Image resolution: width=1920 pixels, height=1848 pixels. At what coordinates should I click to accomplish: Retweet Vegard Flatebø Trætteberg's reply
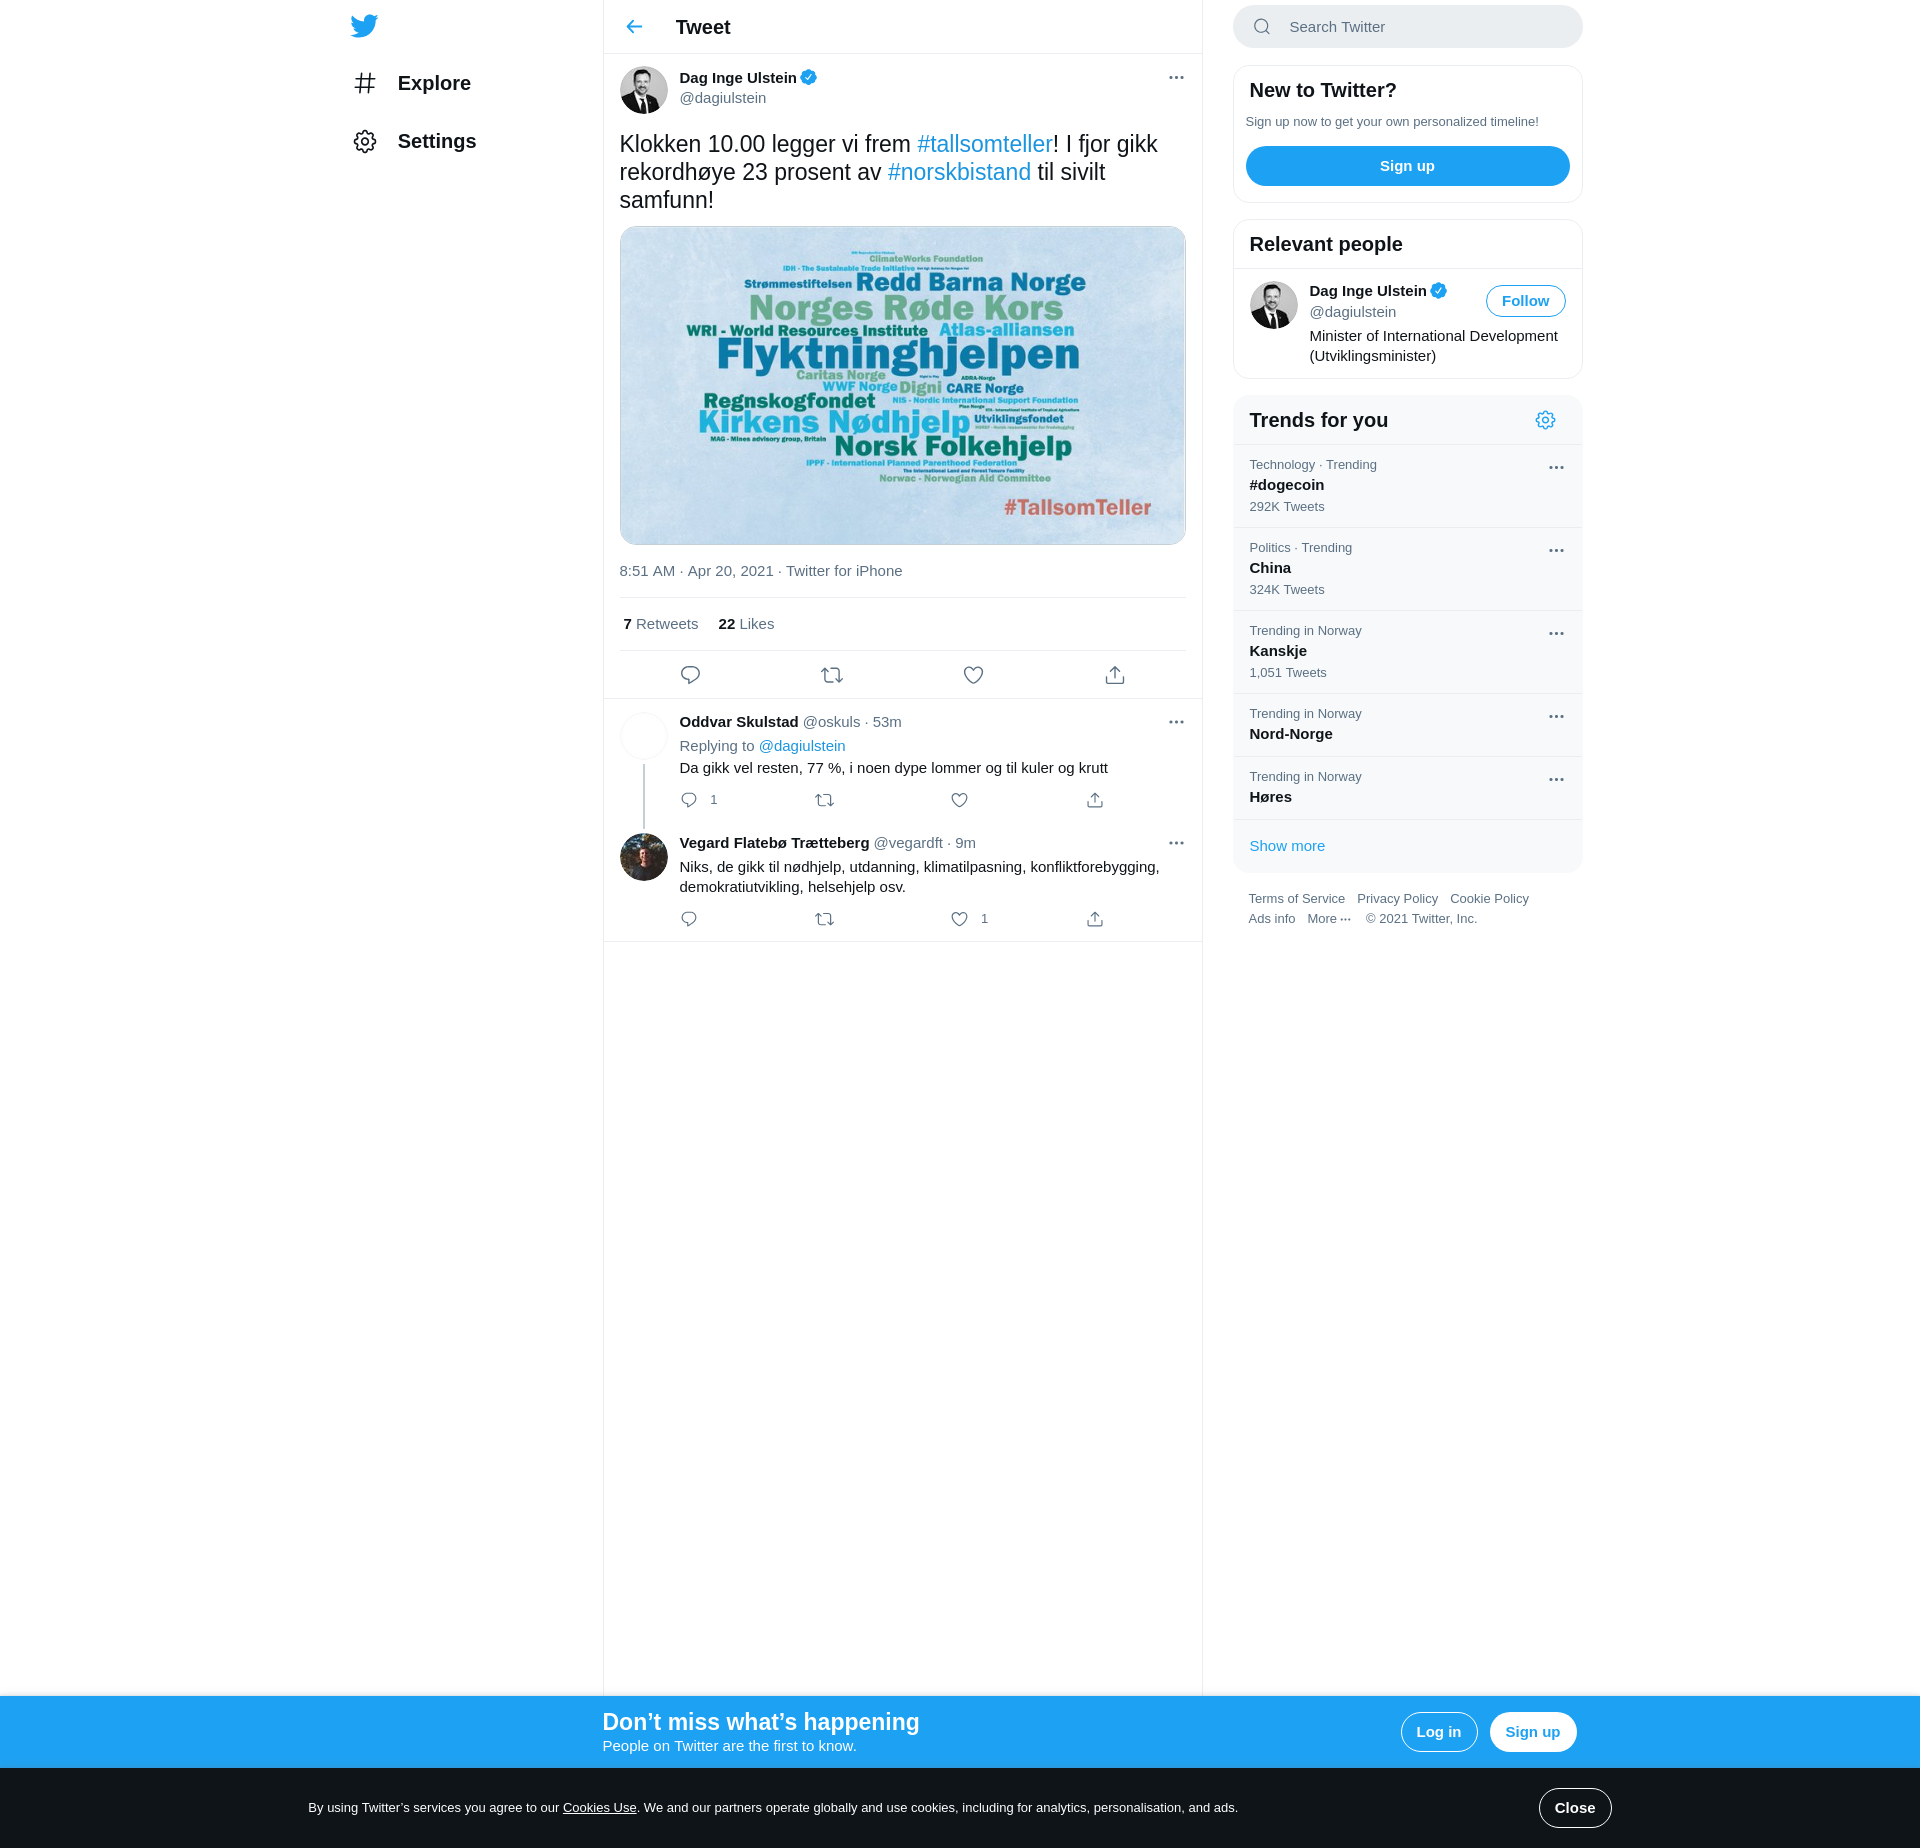click(824, 919)
